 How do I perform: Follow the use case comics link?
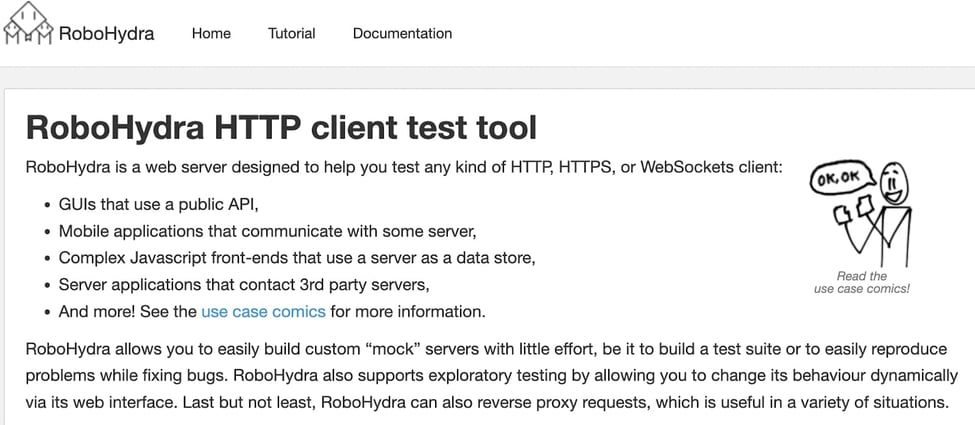[263, 311]
